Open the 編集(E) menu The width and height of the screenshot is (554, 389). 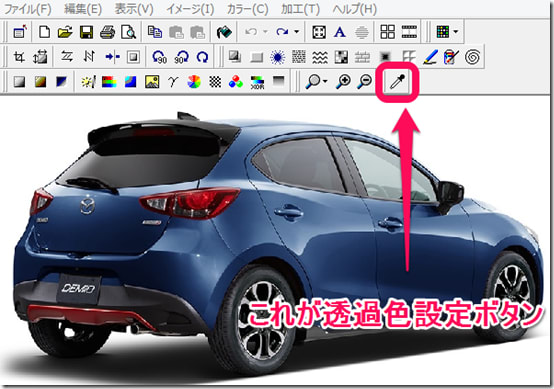pos(83,9)
